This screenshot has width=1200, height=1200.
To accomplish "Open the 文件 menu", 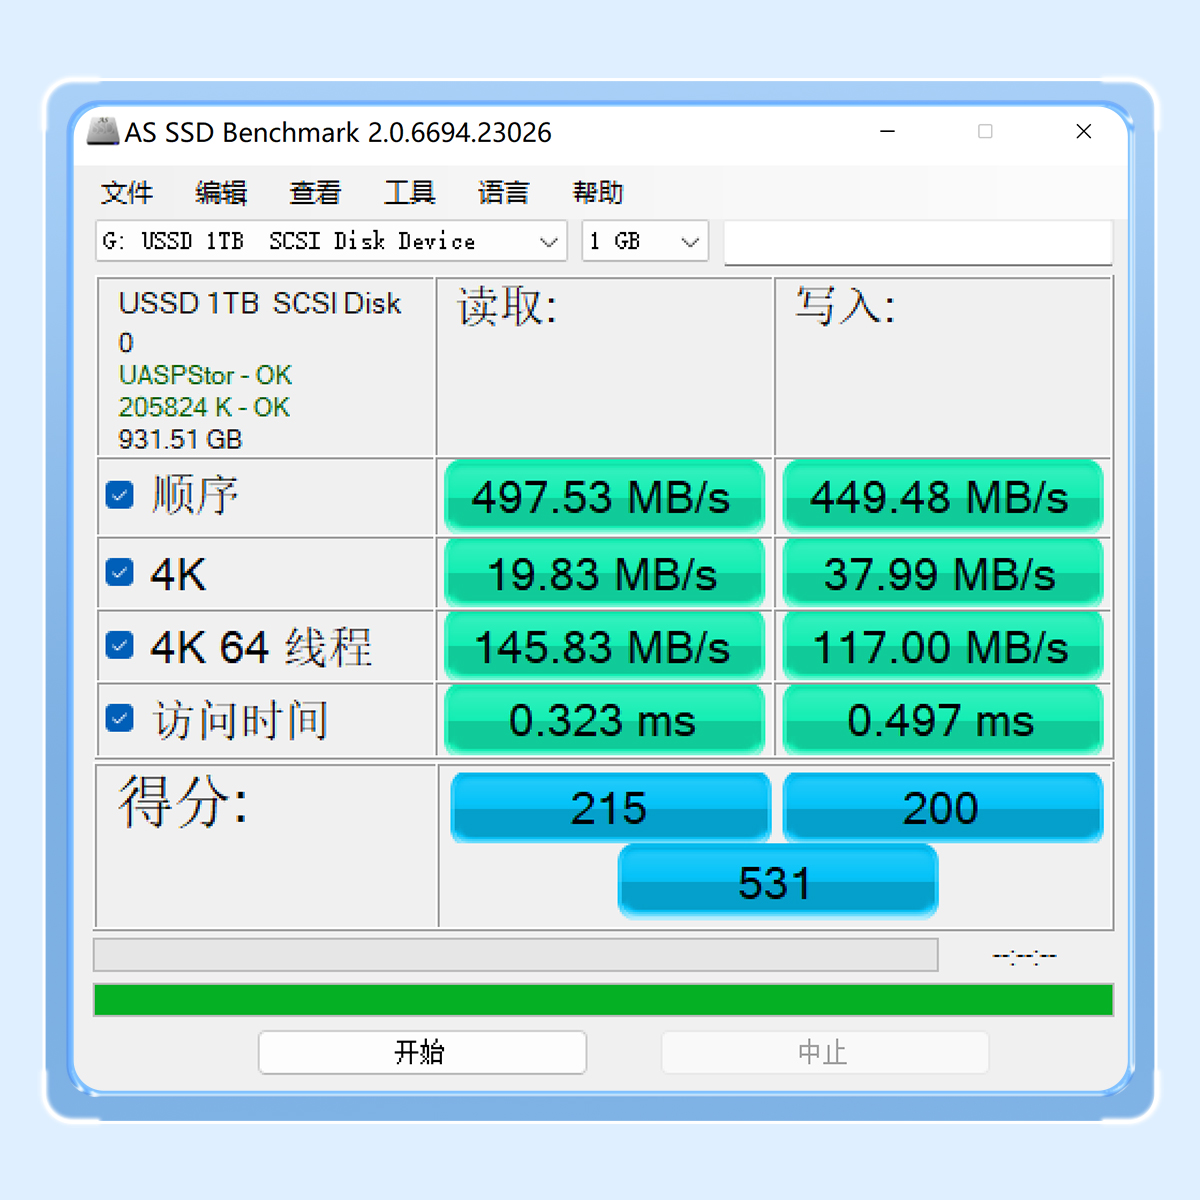I will [x=127, y=192].
